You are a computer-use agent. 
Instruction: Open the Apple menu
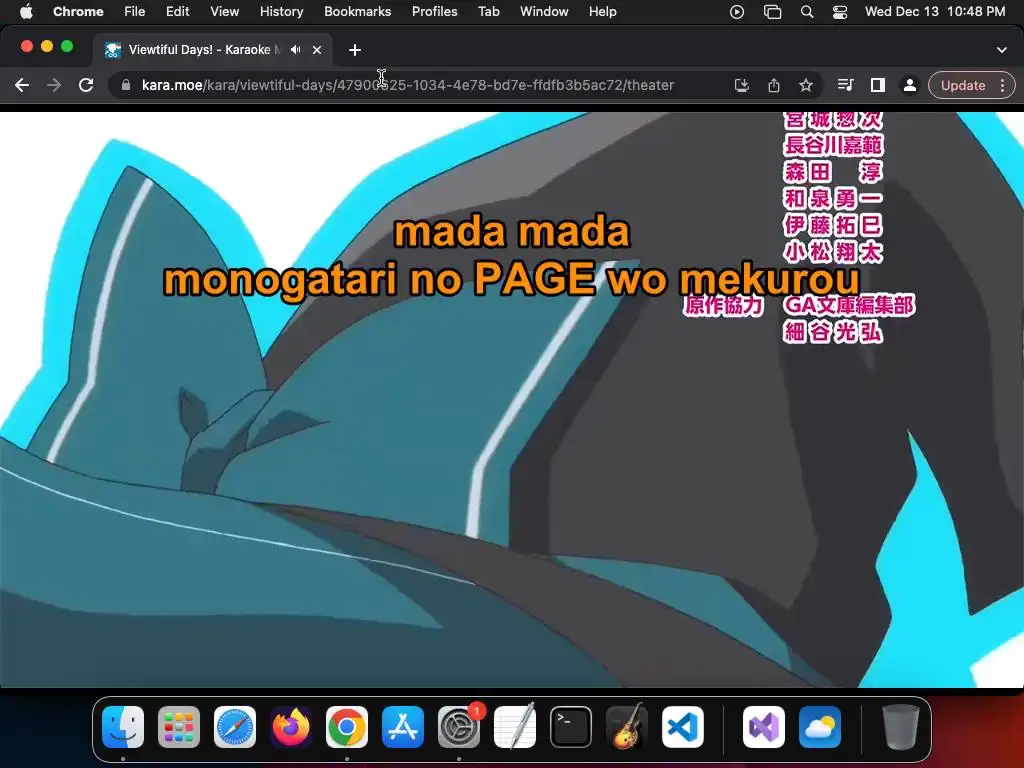[26, 11]
